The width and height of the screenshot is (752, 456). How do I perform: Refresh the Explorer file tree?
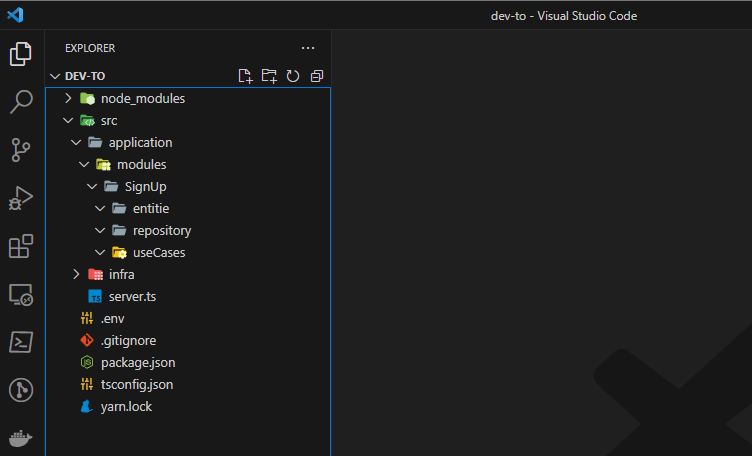(293, 76)
